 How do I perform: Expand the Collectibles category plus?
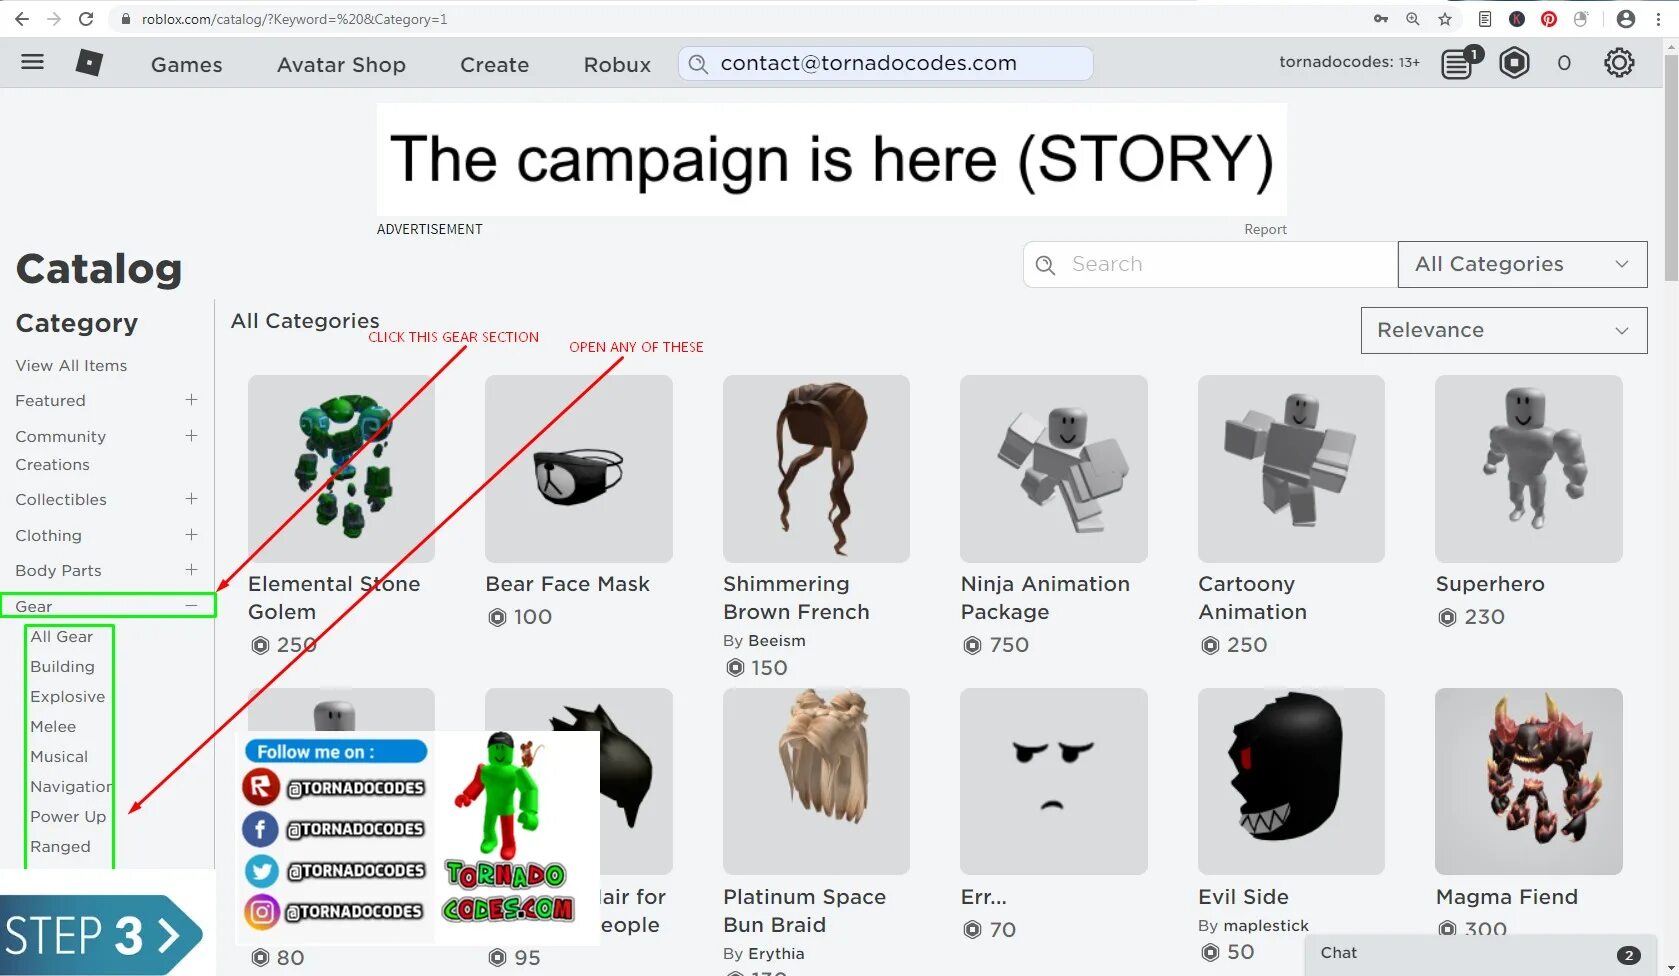tap(191, 499)
